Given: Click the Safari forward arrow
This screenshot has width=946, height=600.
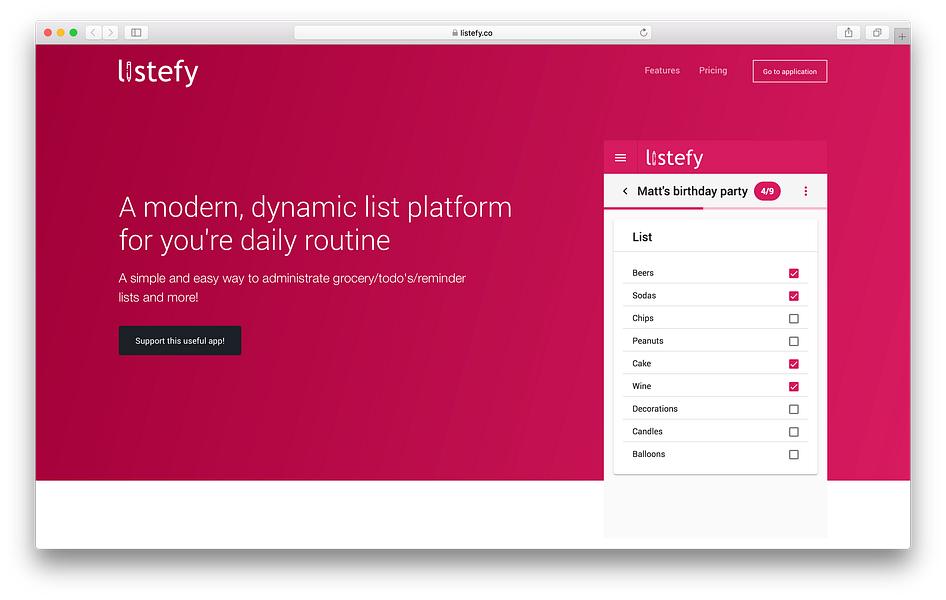Looking at the screenshot, I should pyautogui.click(x=110, y=33).
